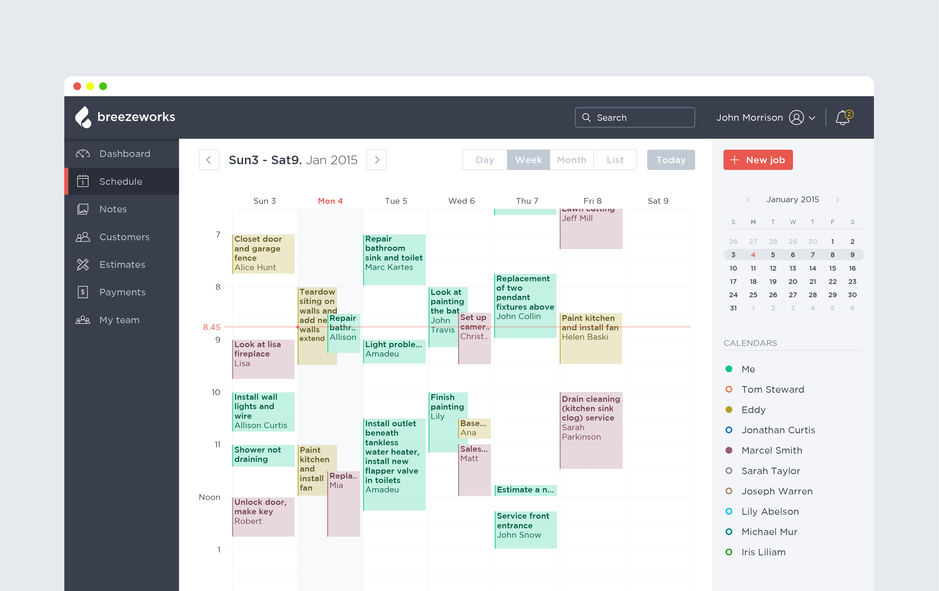Open Unlock door, make key job

(263, 517)
